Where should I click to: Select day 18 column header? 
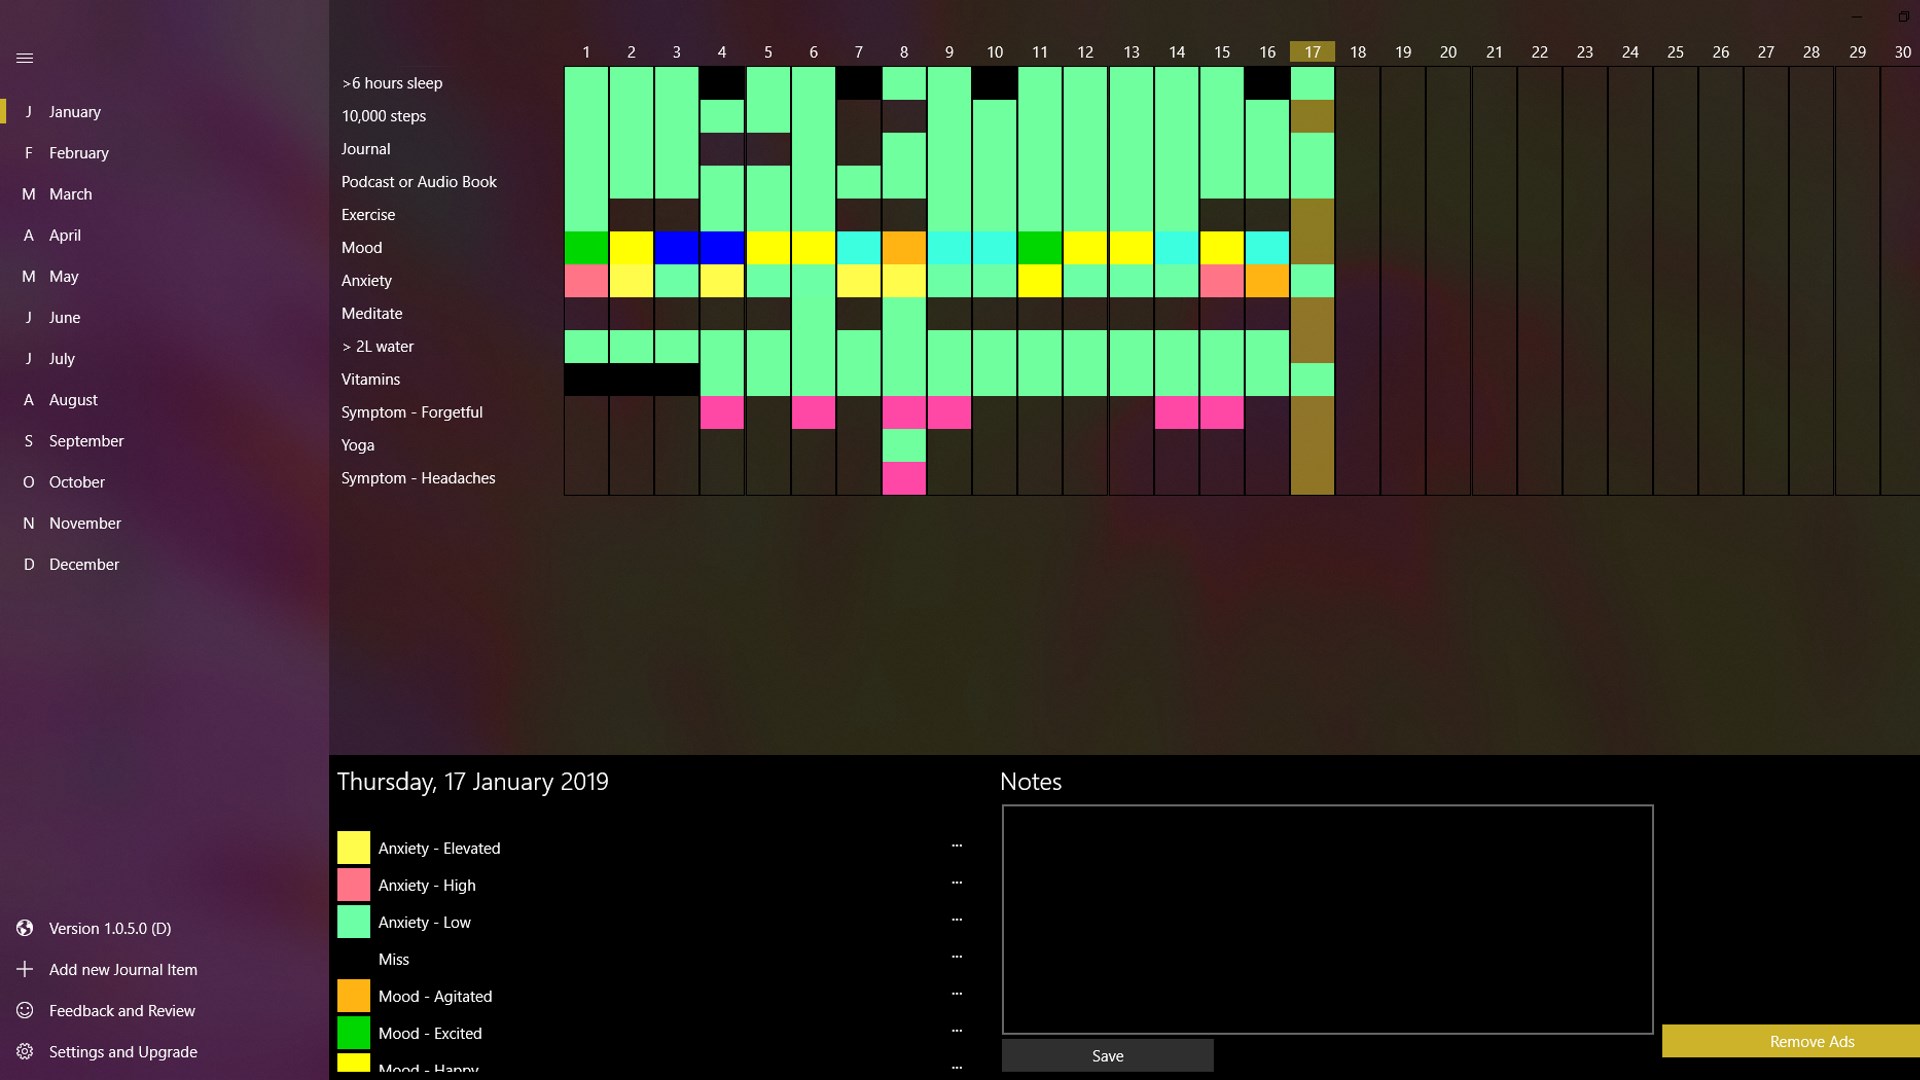click(1357, 52)
